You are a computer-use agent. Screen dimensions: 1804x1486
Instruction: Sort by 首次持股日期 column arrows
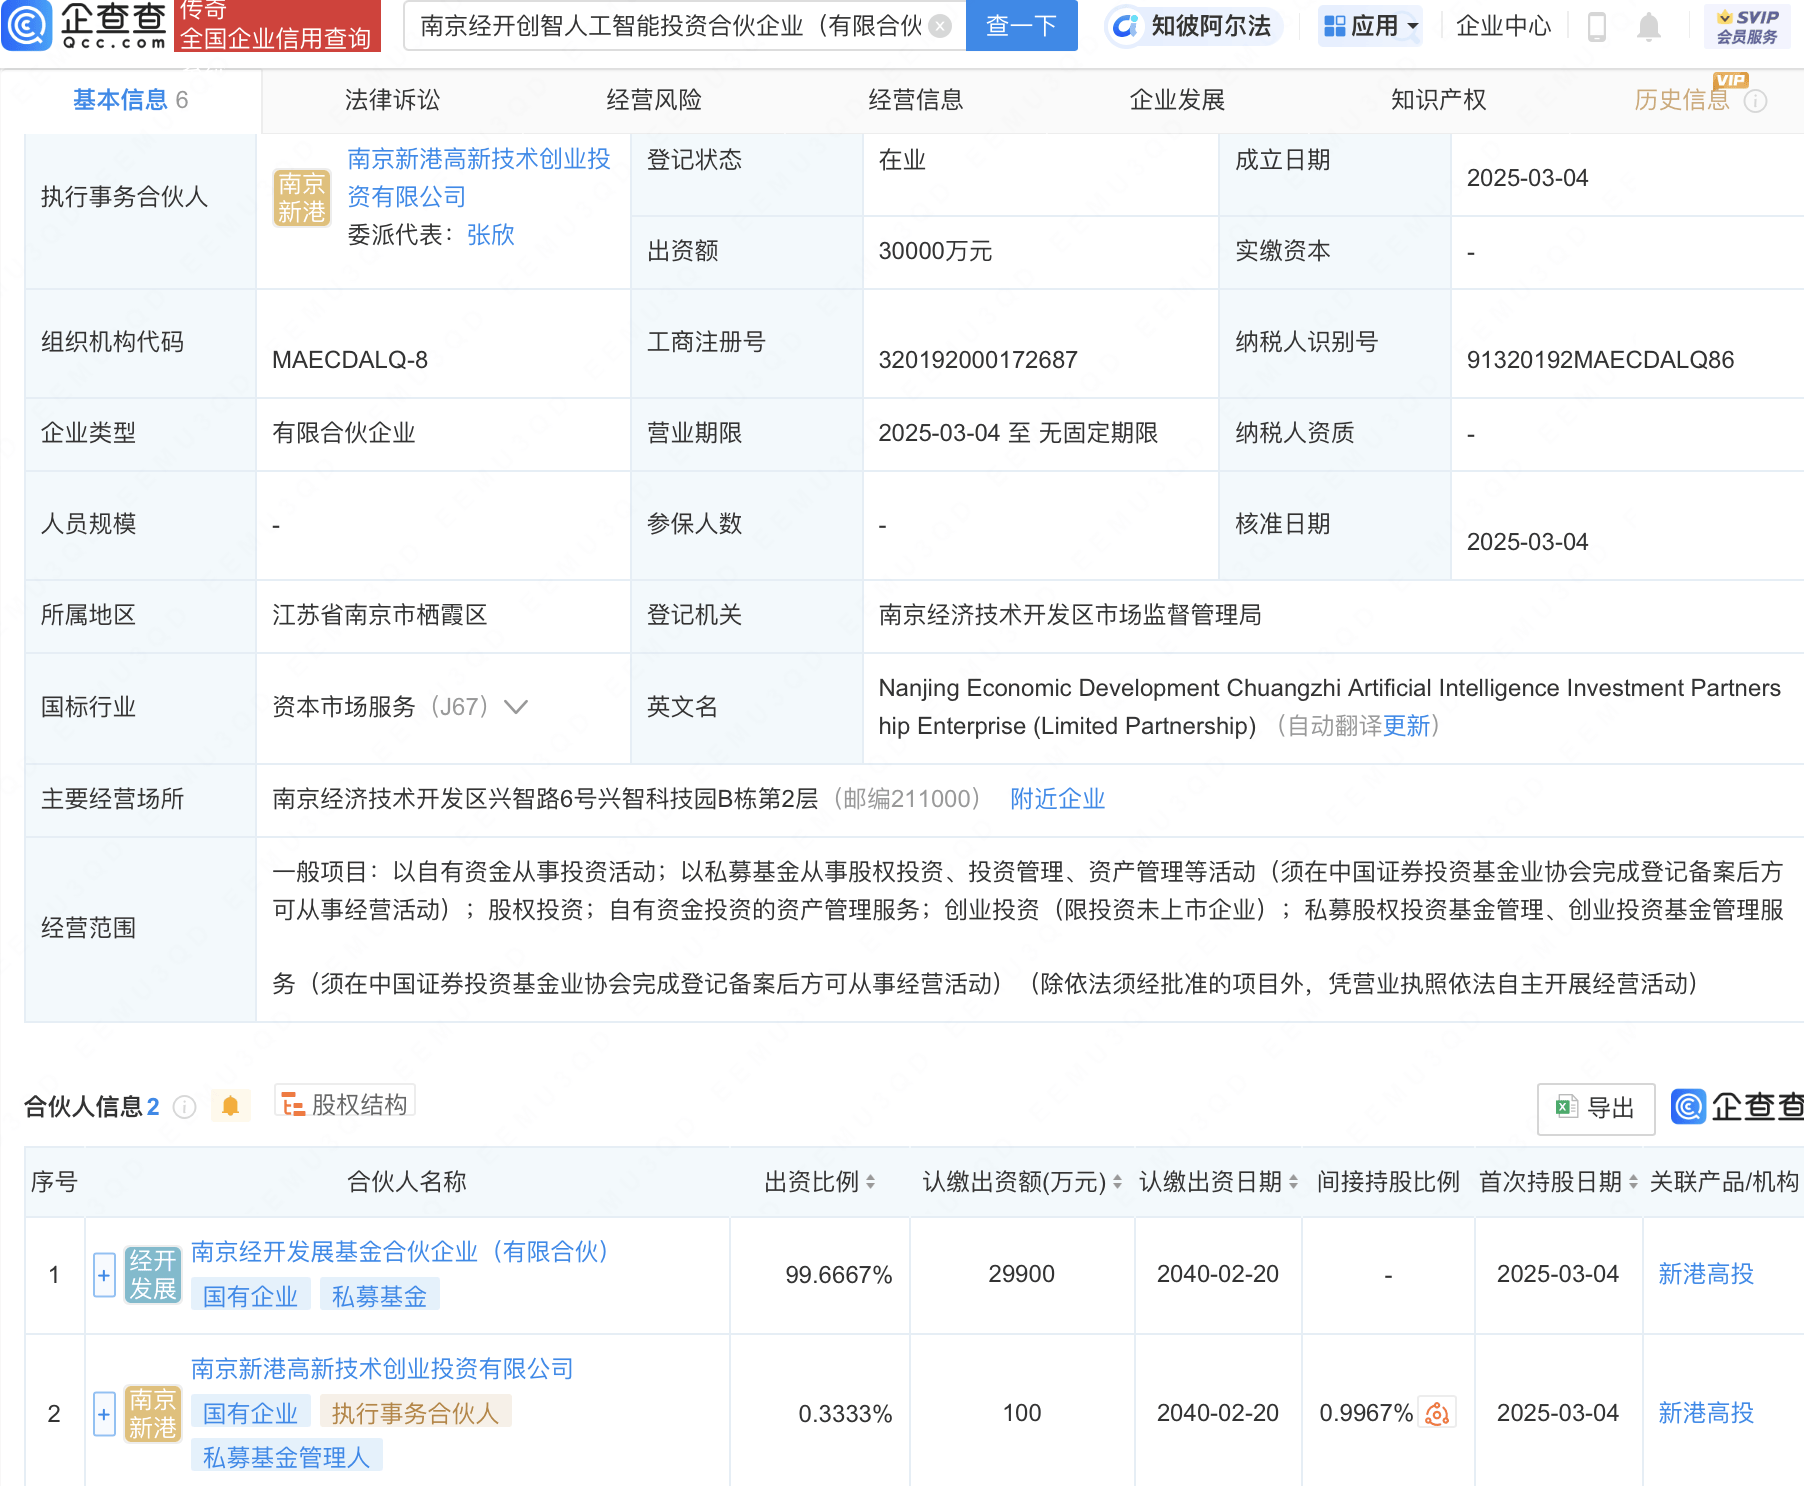pos(1633,1182)
